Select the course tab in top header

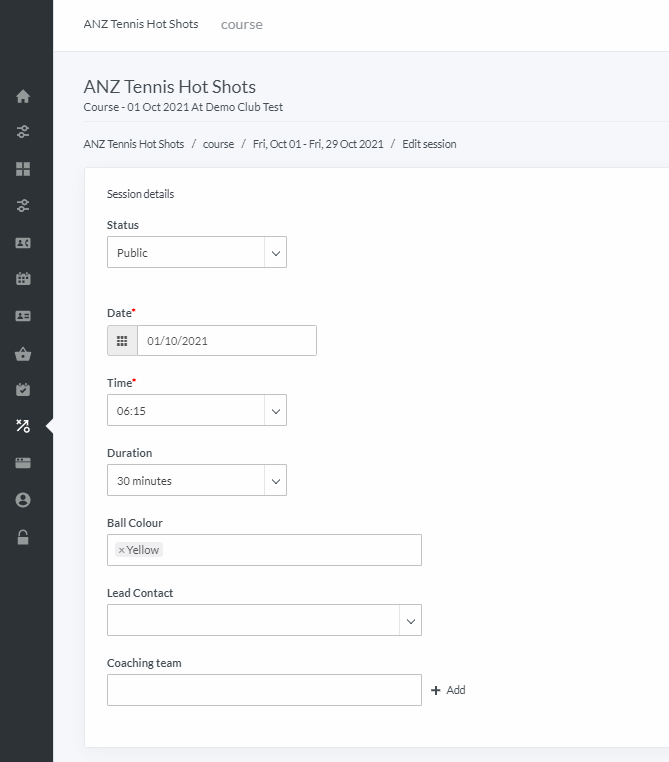coord(241,24)
